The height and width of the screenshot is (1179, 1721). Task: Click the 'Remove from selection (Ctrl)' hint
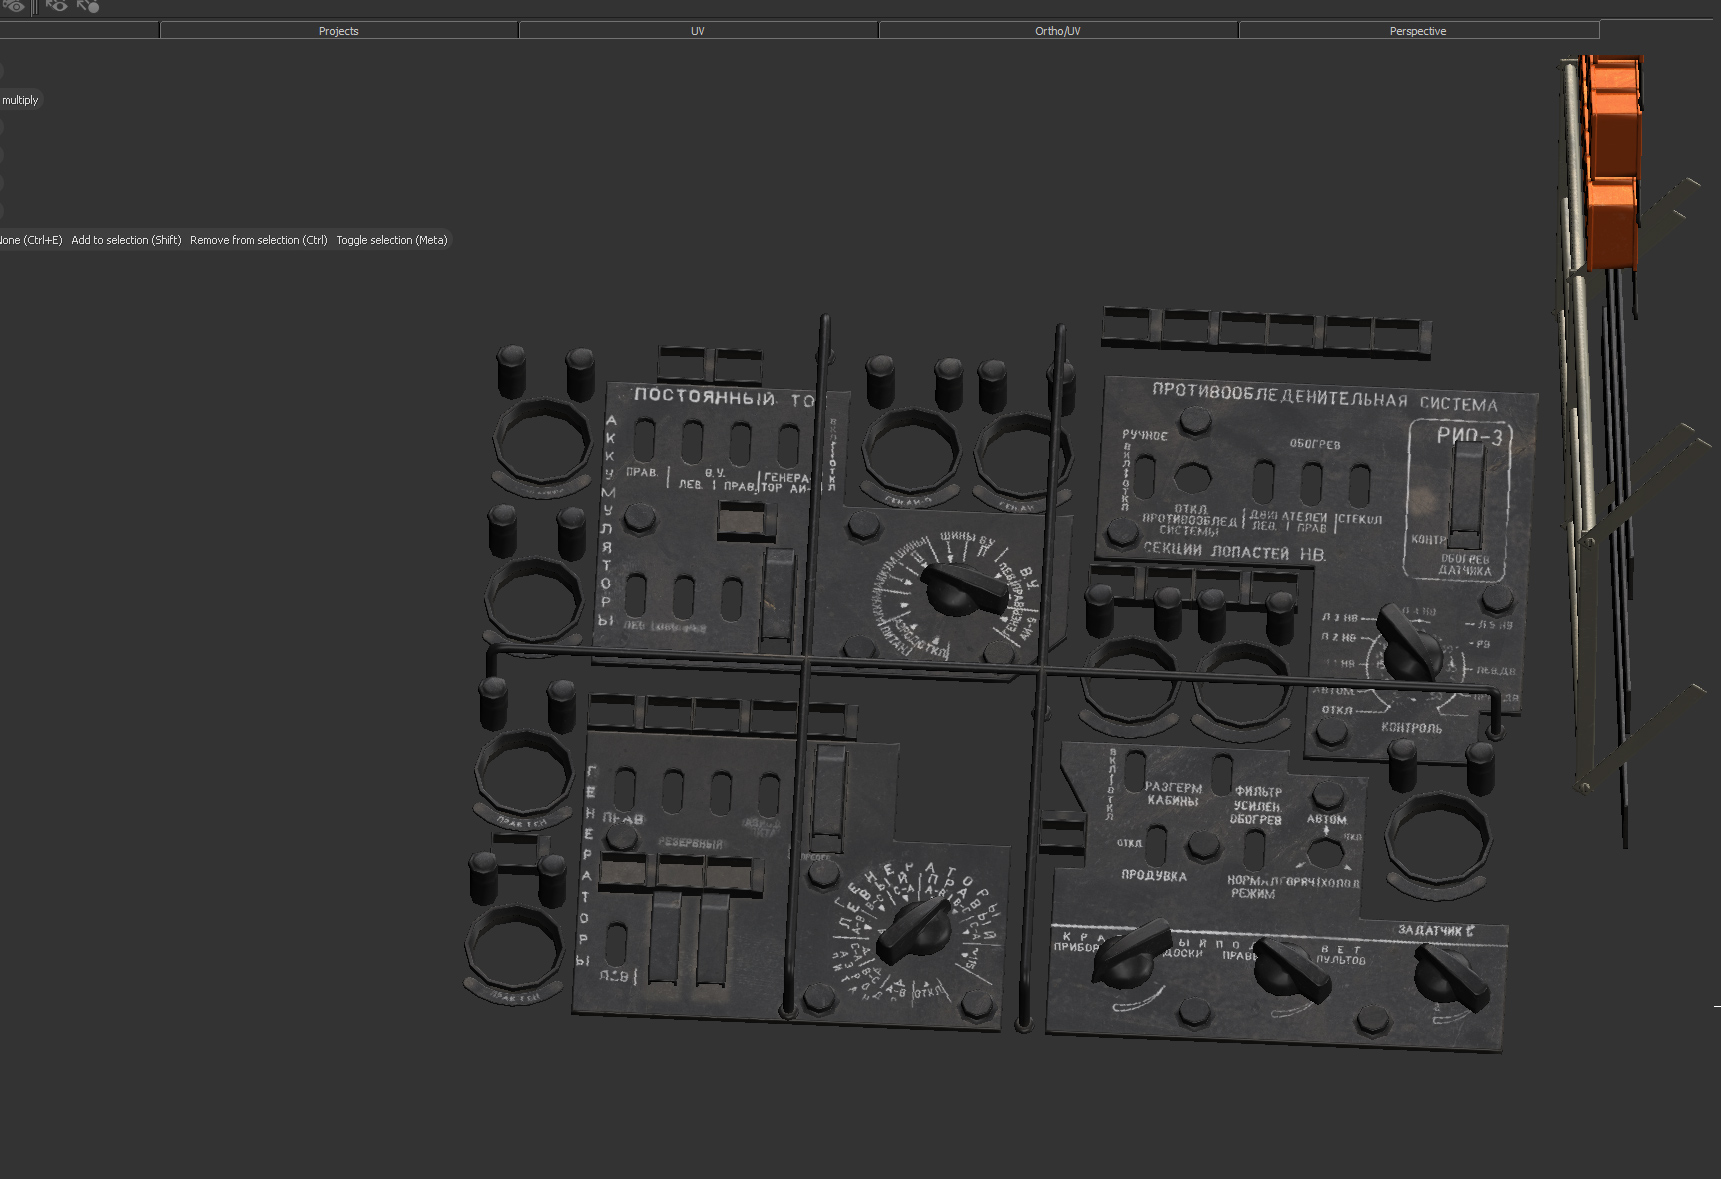click(258, 240)
